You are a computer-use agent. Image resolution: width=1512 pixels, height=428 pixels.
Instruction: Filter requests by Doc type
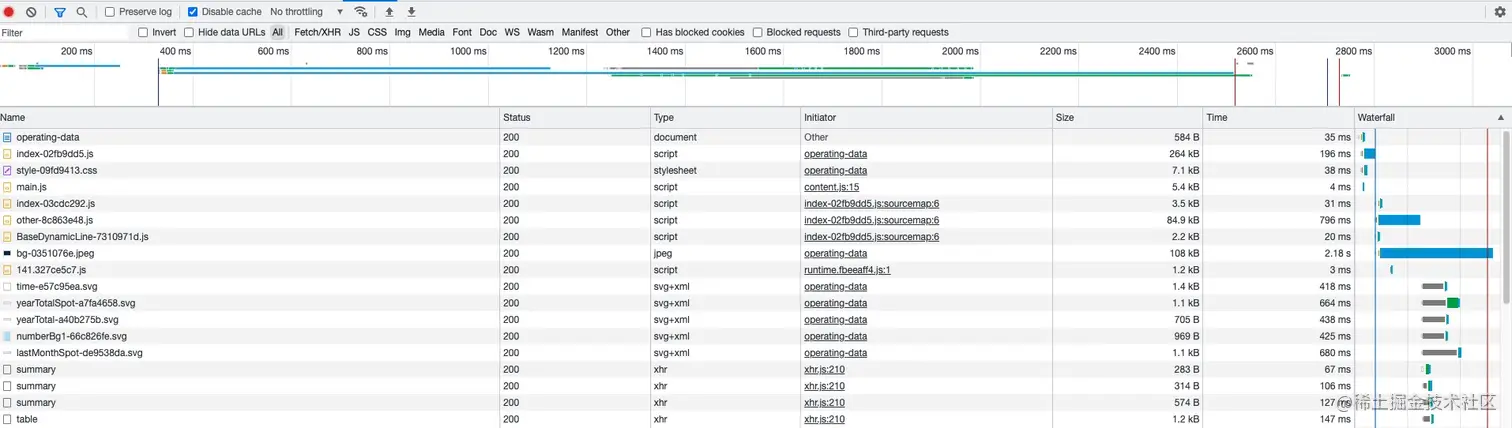coord(488,32)
